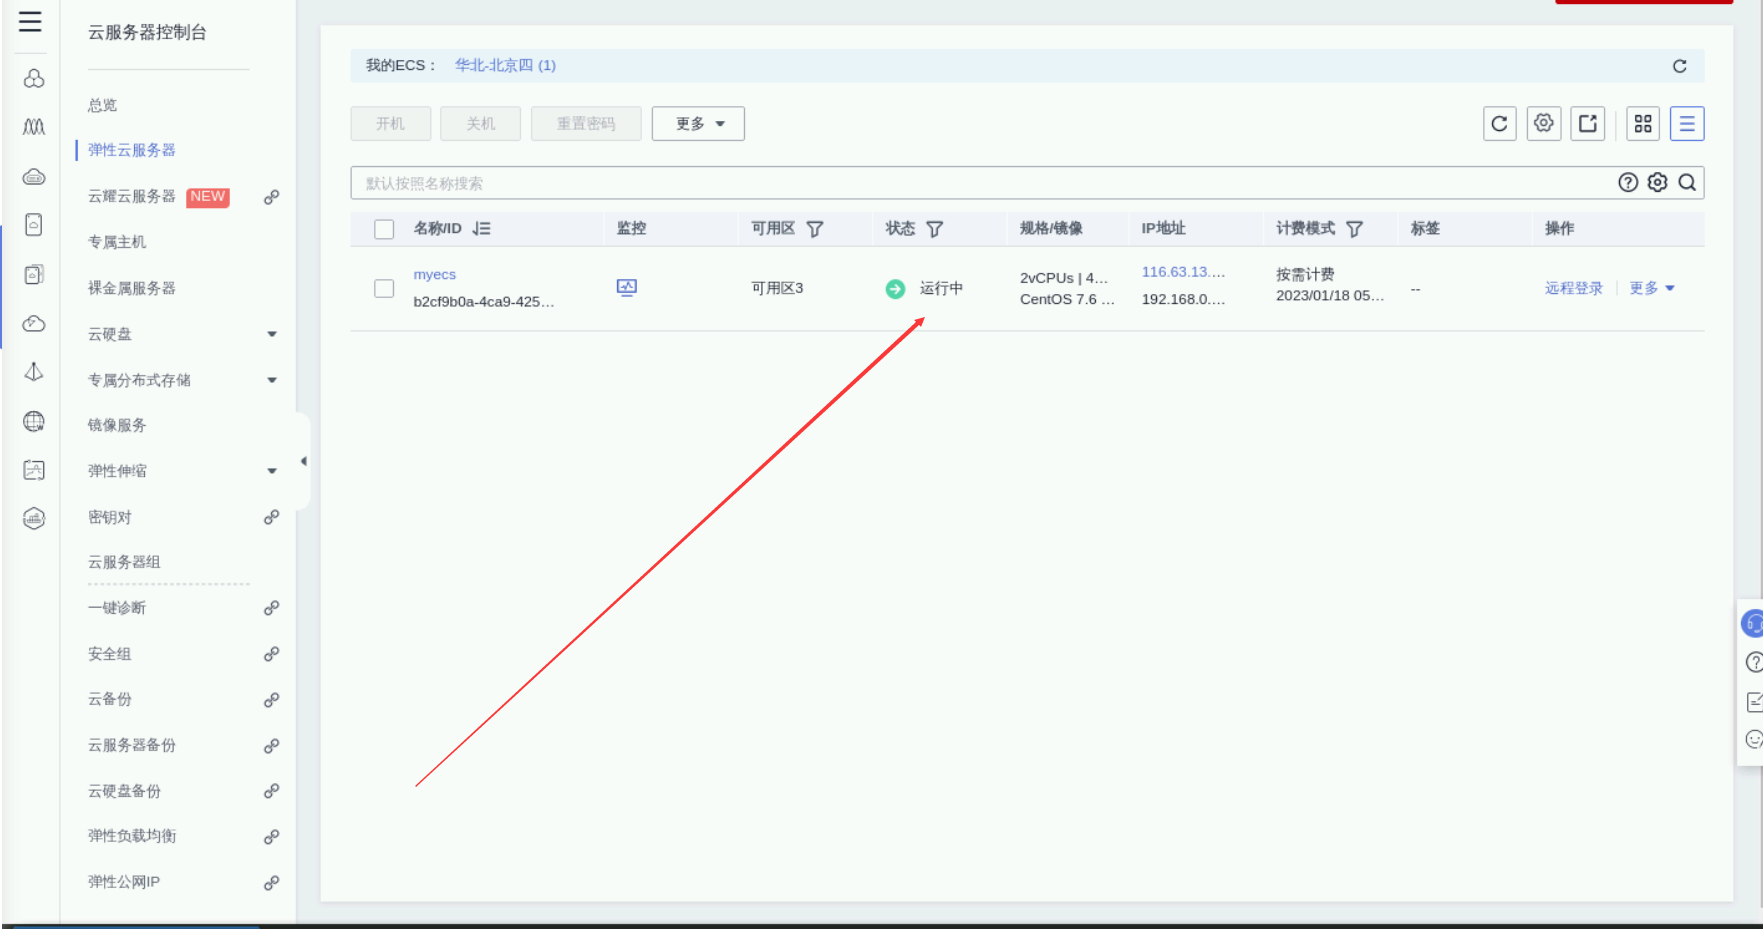Expand the 专属分布式存储 sidebar section

pos(272,380)
